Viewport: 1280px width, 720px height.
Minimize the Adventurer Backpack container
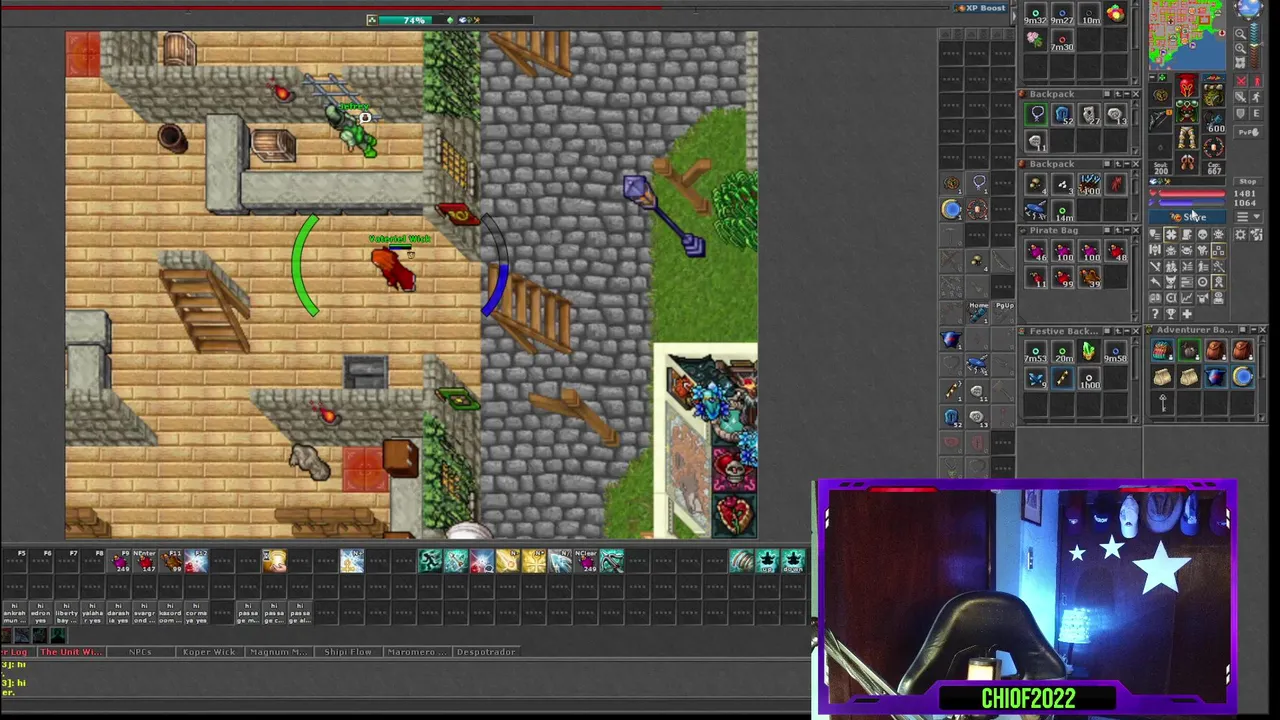(1254, 330)
